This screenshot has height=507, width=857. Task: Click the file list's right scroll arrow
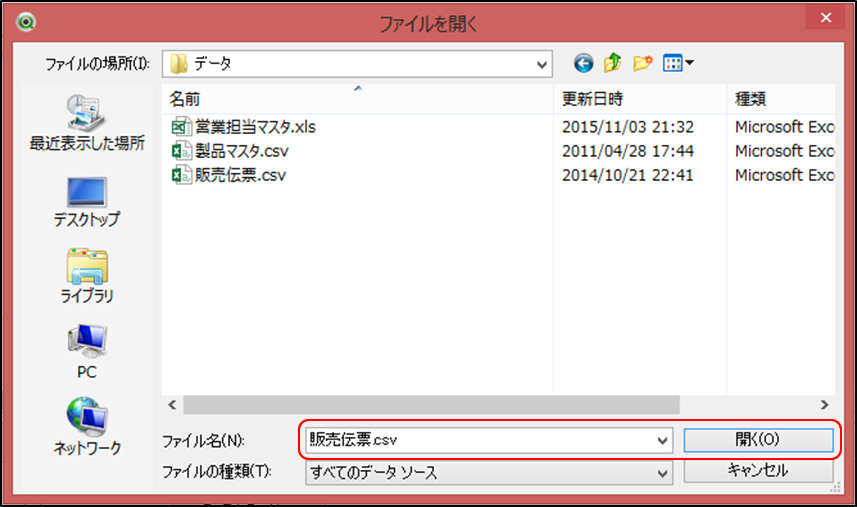pos(824,405)
